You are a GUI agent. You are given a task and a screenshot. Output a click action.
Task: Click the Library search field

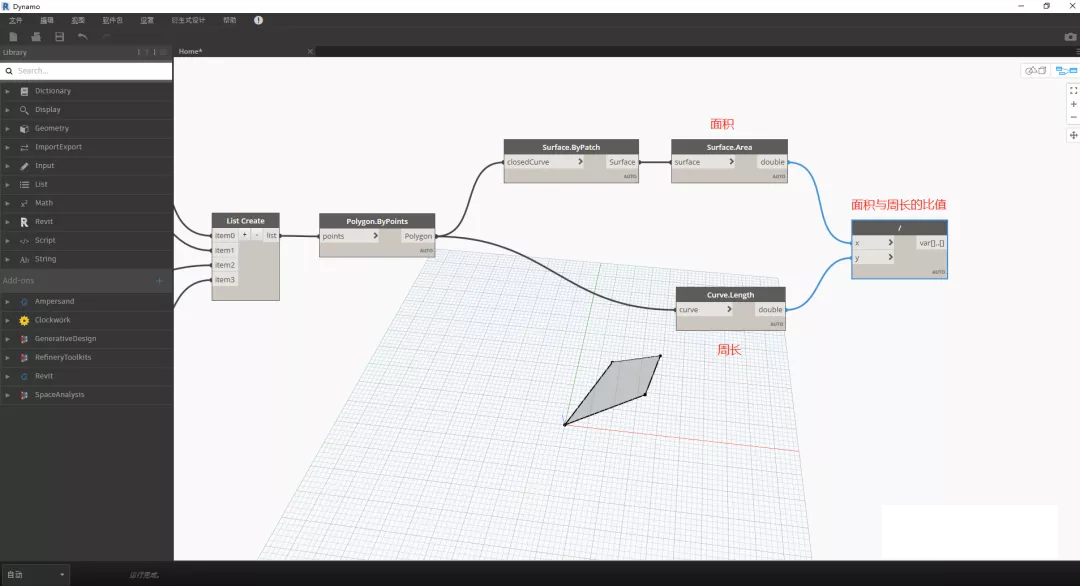(x=86, y=71)
